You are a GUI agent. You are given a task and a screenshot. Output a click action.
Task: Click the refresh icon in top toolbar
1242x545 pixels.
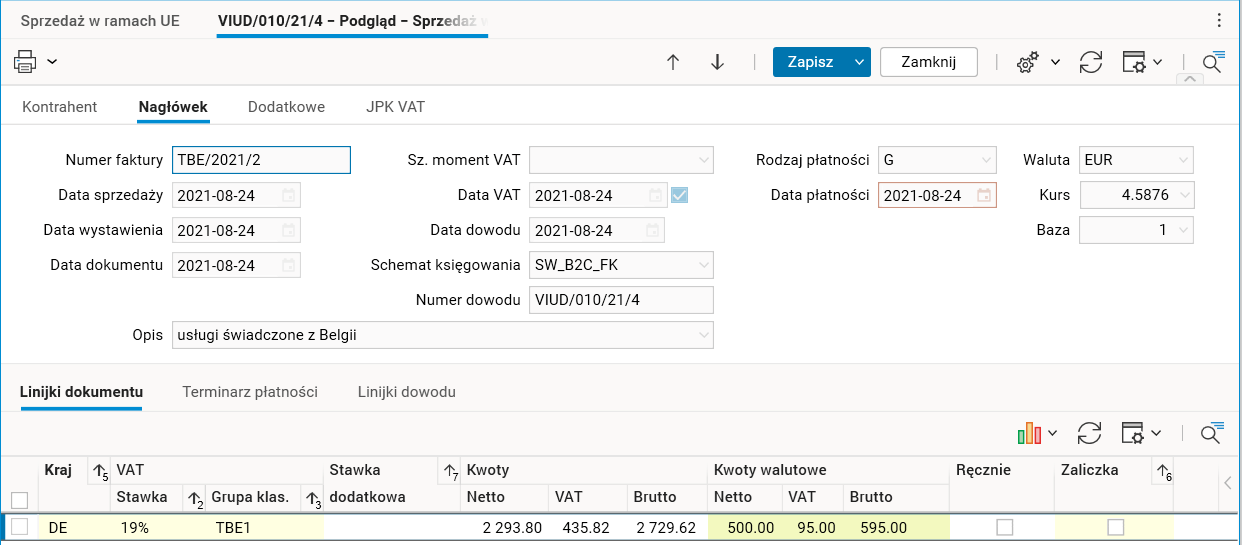pyautogui.click(x=1091, y=62)
